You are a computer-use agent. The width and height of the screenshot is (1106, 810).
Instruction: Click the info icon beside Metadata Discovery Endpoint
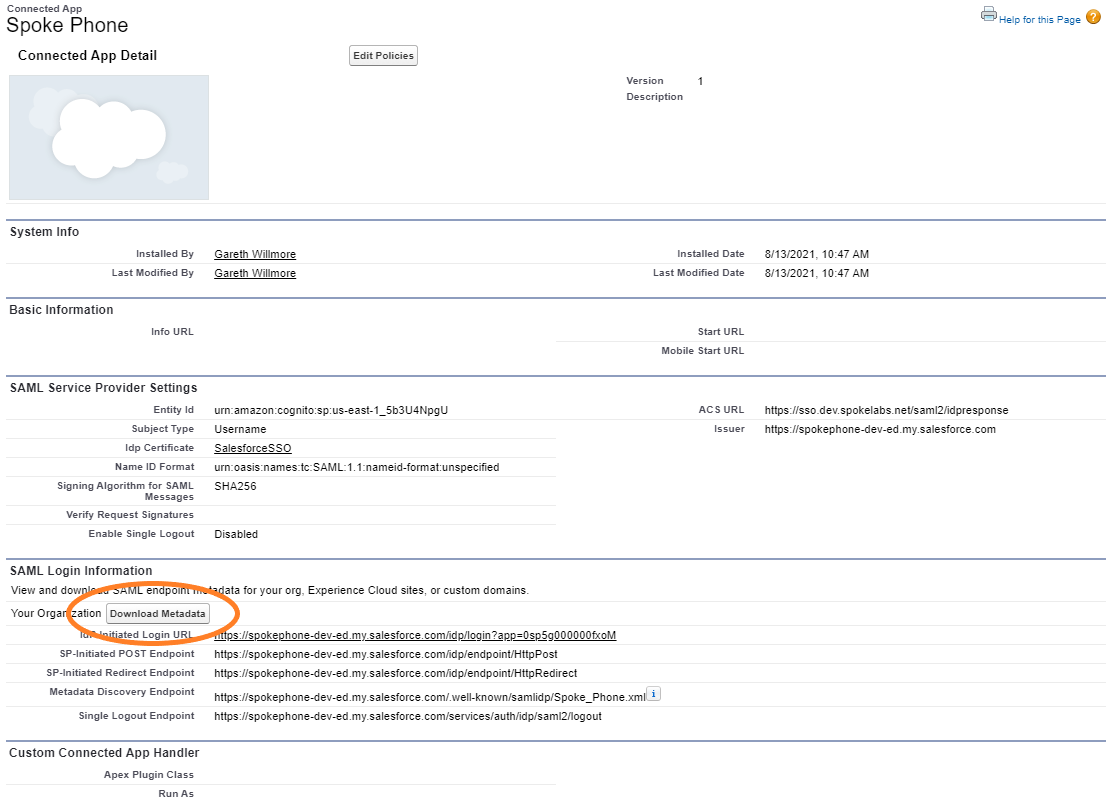[654, 694]
